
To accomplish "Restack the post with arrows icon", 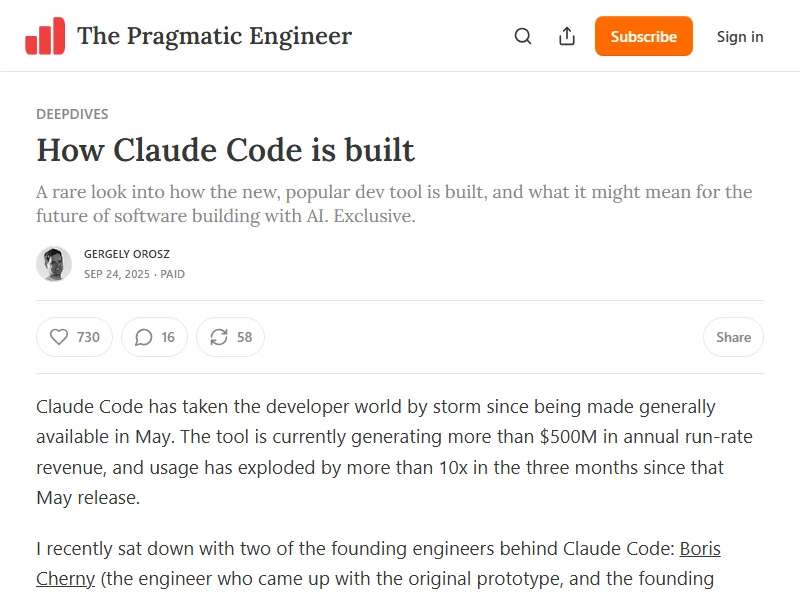I will point(219,337).
